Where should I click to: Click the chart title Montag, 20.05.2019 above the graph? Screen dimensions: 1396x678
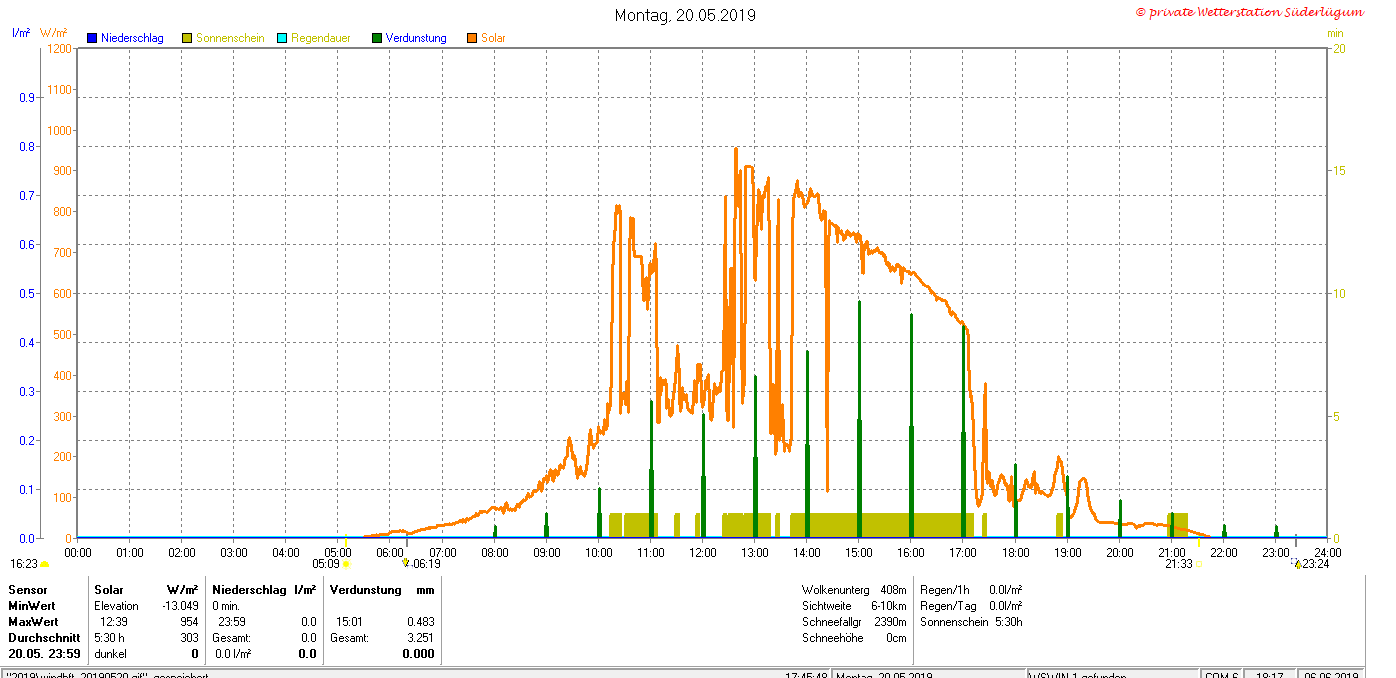click(685, 15)
